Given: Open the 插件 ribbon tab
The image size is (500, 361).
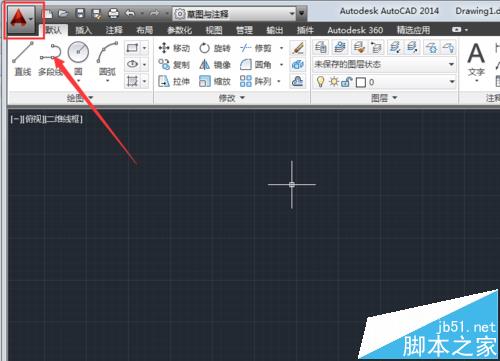Looking at the screenshot, I should (x=305, y=30).
